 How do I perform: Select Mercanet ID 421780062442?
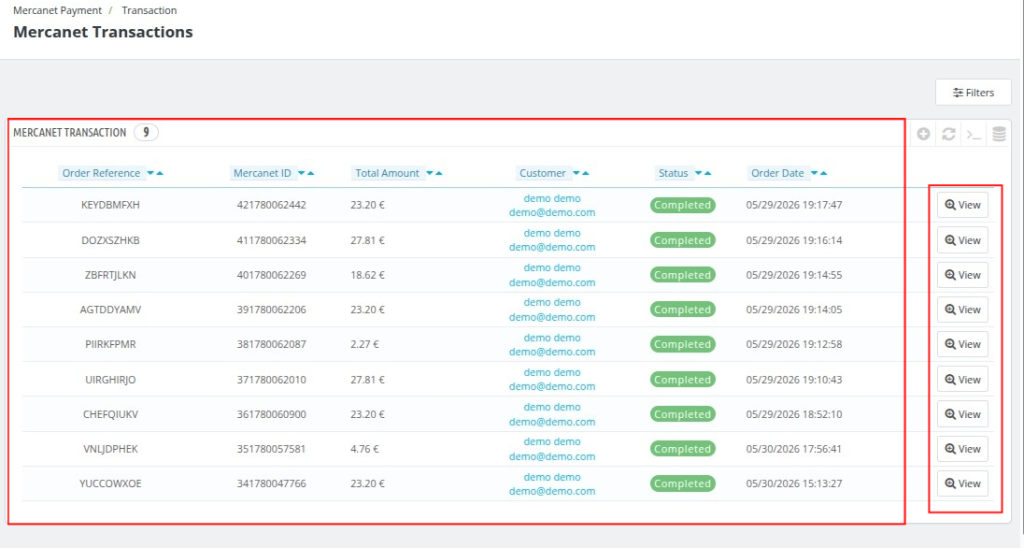(x=271, y=205)
